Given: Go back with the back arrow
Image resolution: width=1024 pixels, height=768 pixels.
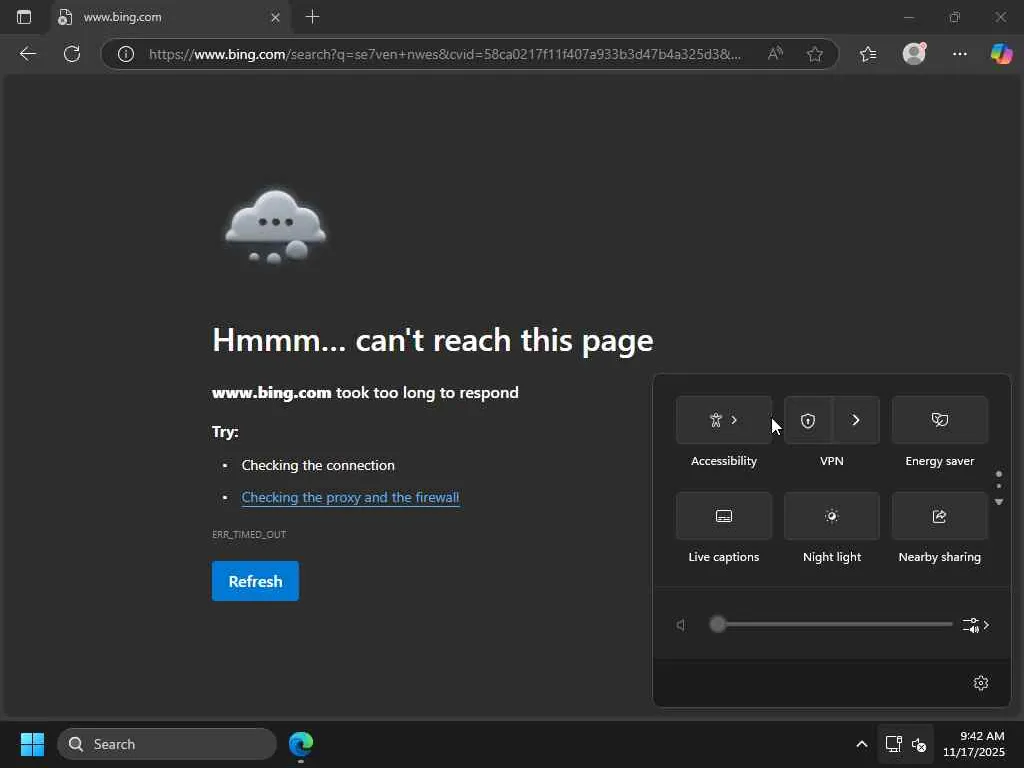Looking at the screenshot, I should click(x=28, y=54).
